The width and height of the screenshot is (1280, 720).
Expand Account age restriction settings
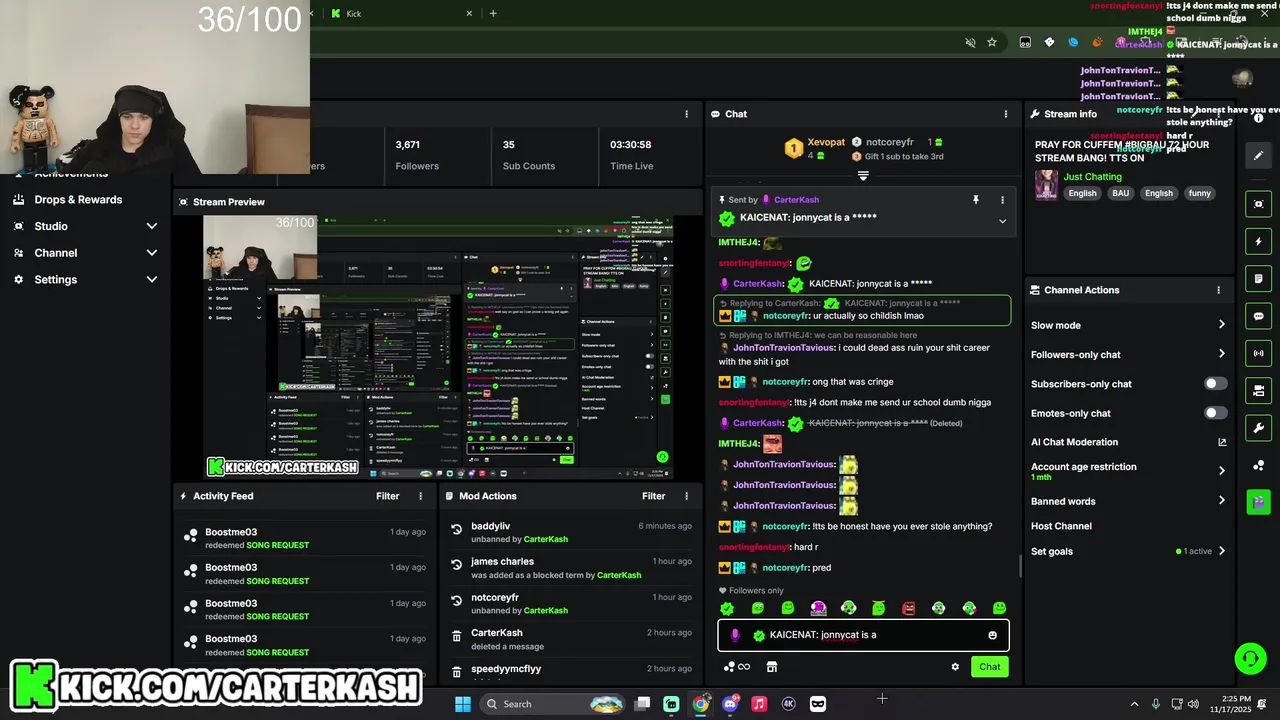click(x=1222, y=470)
